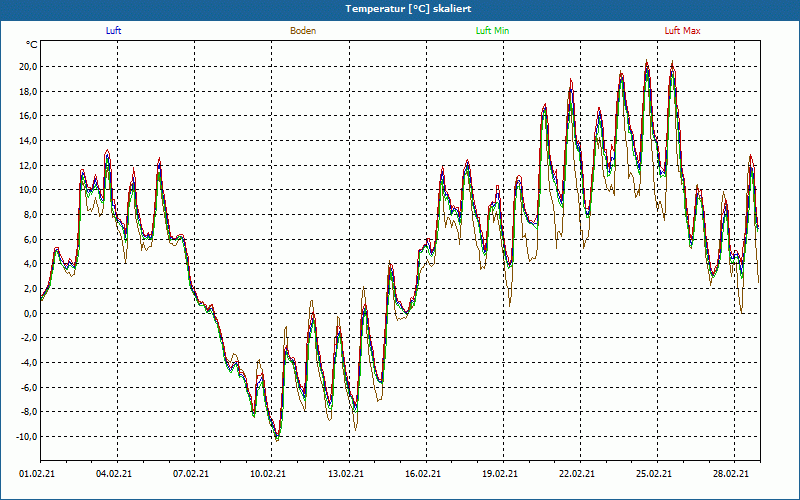
Task: Click the °C axis unit label
Action: coord(32,45)
